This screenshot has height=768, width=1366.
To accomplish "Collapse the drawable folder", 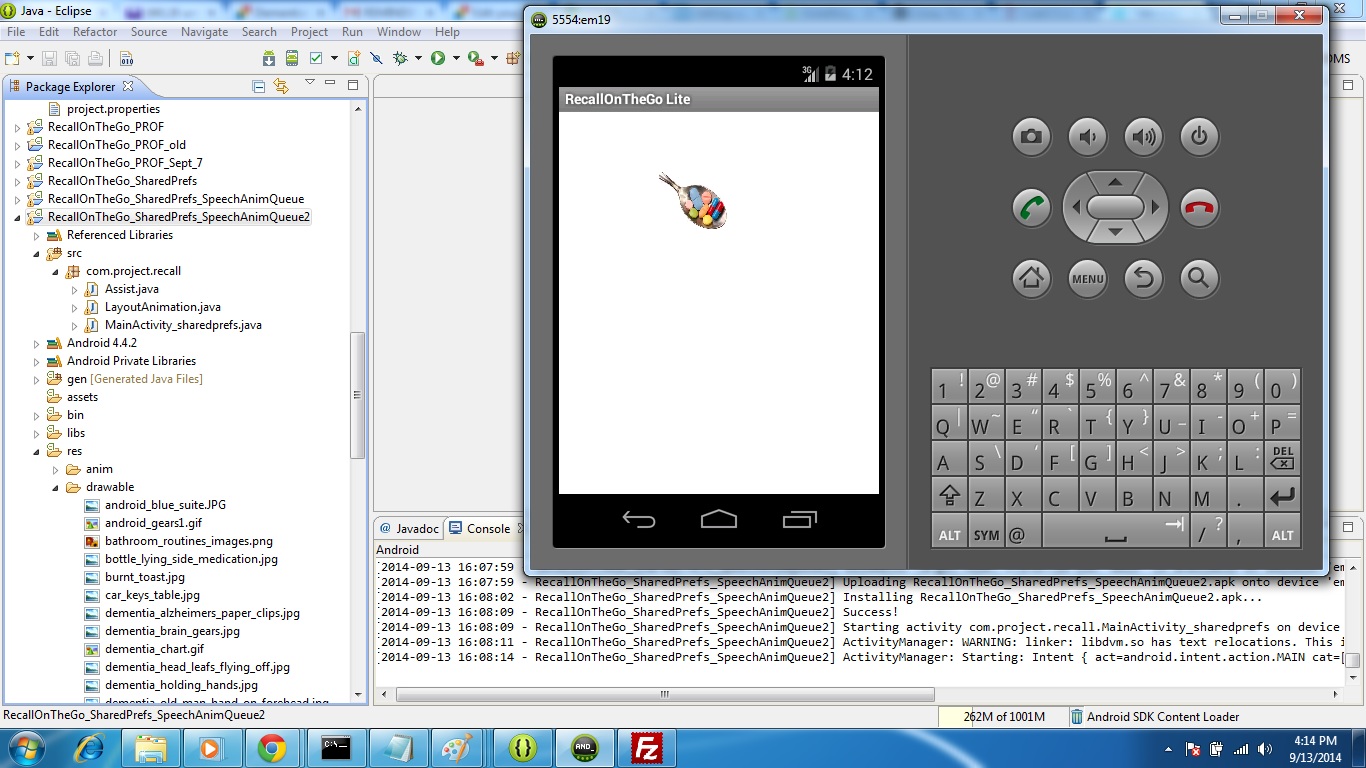I will tap(55, 487).
